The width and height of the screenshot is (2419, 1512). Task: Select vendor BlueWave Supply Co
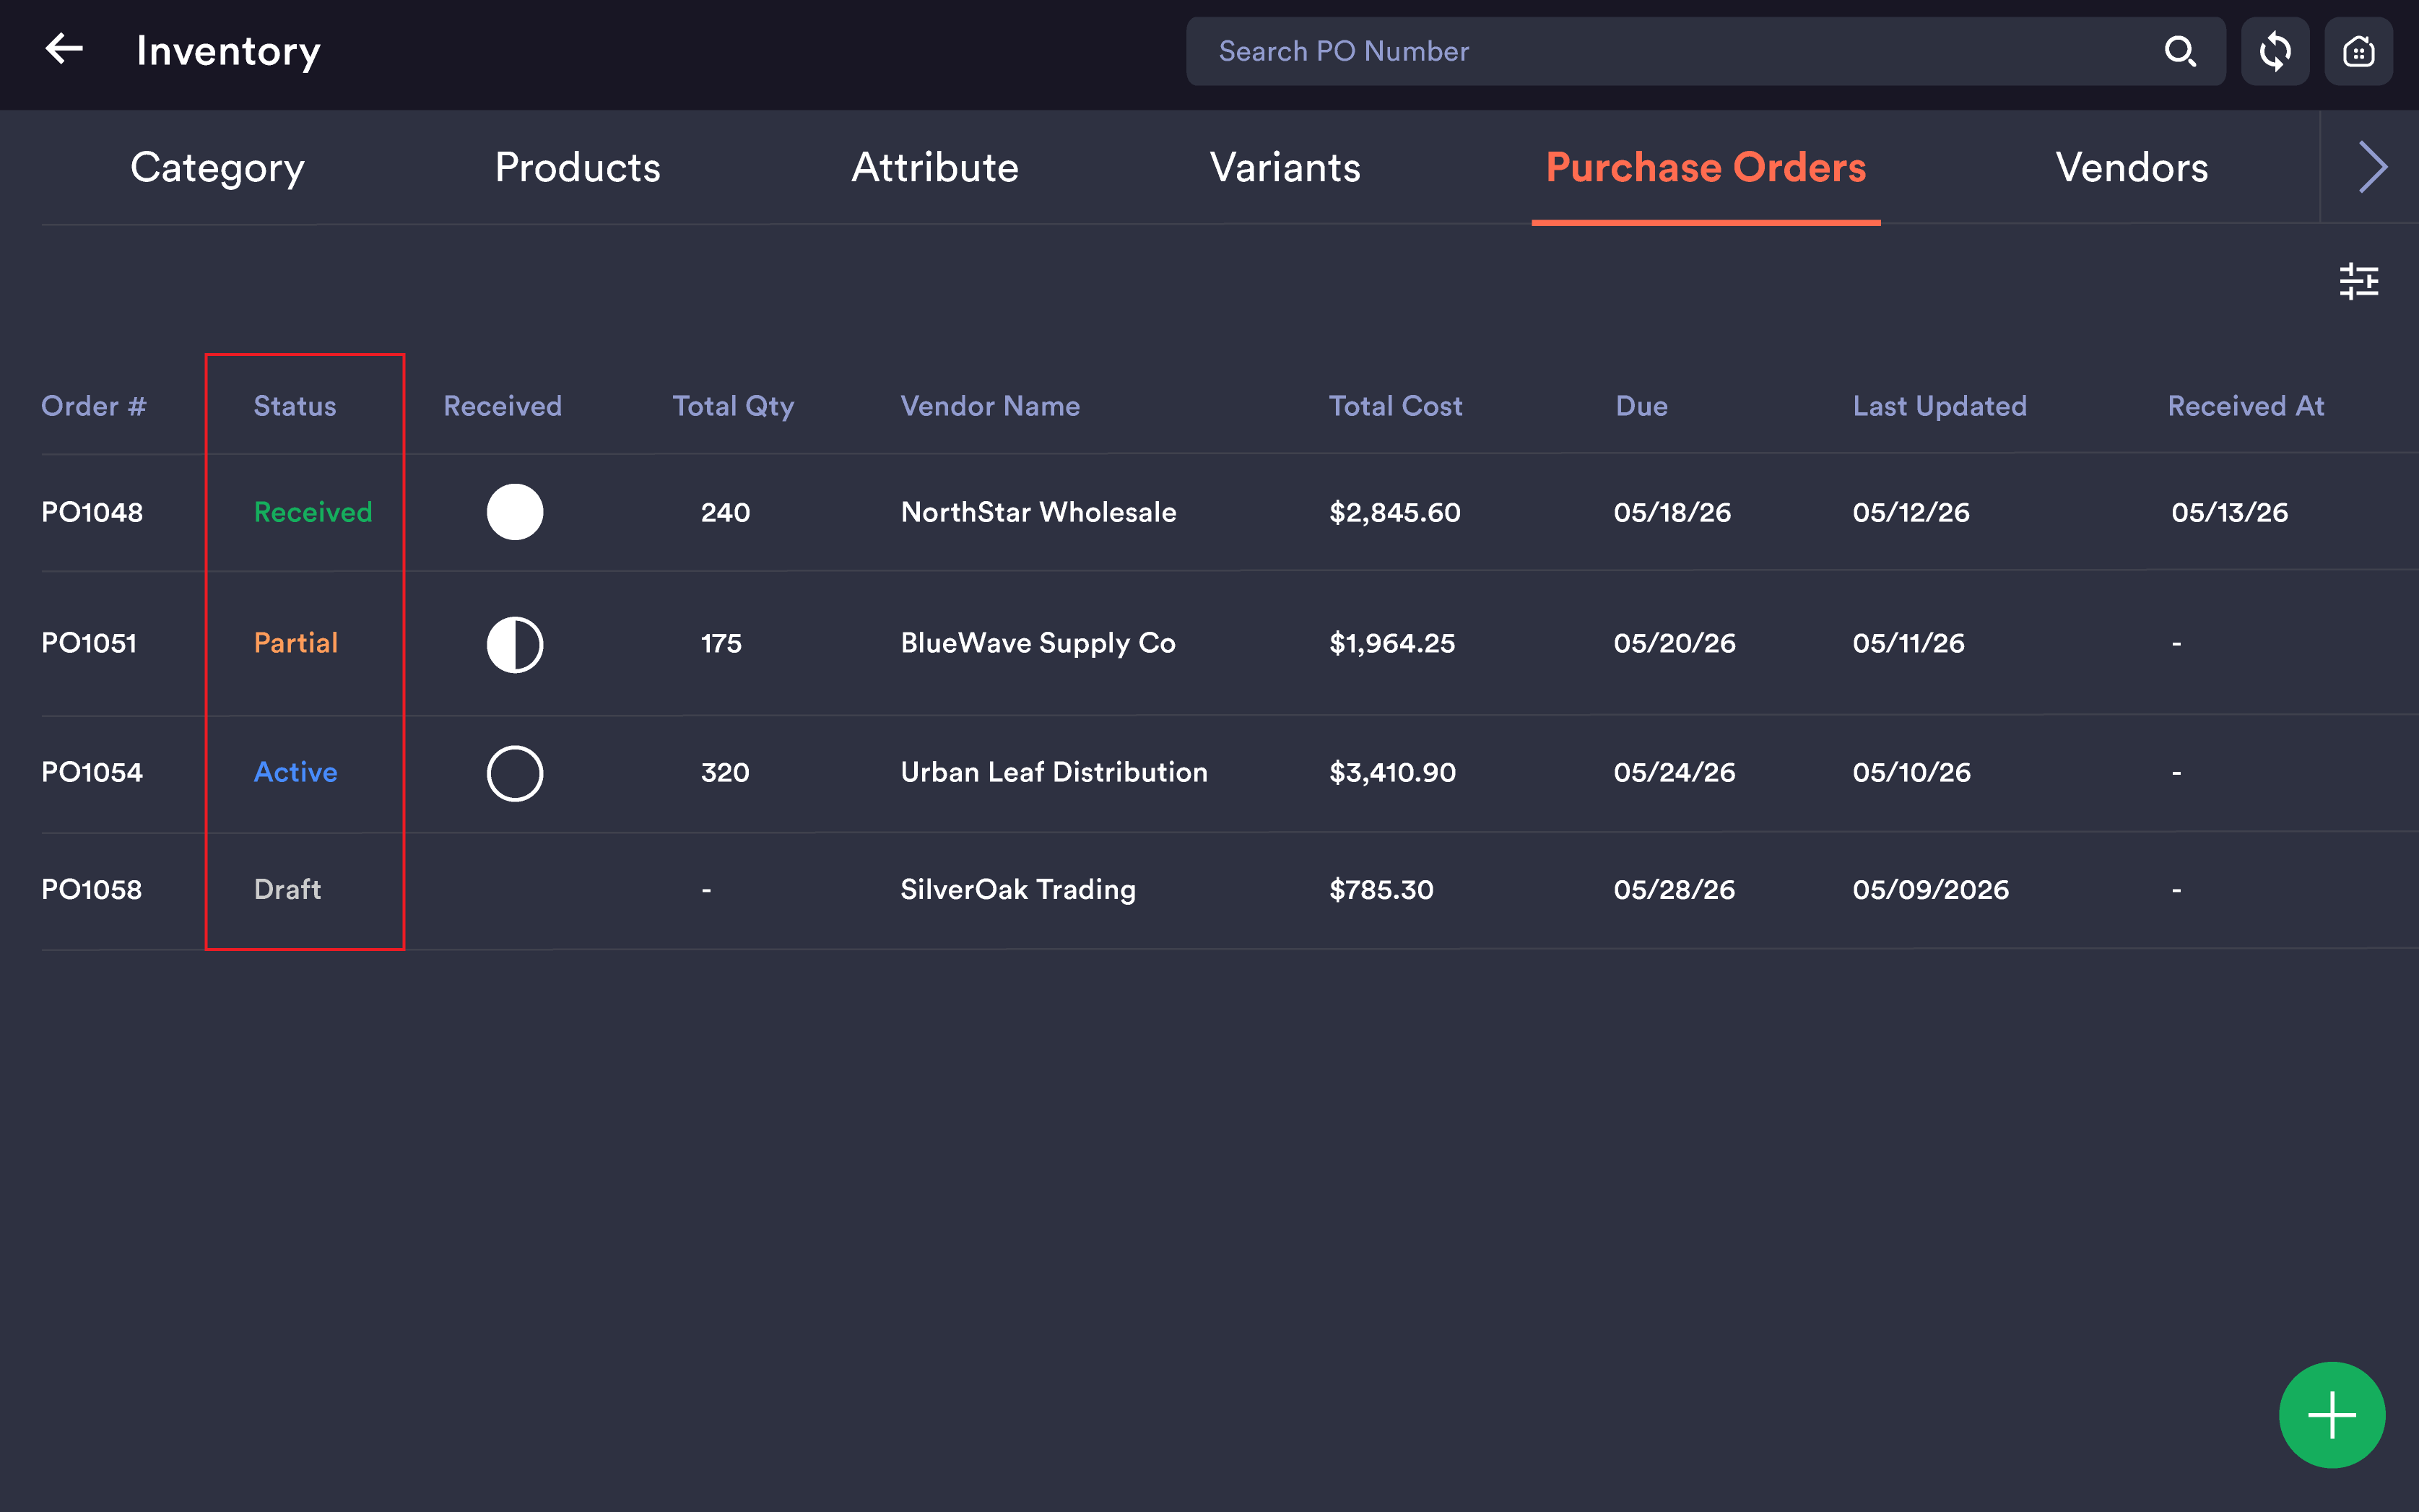[x=1038, y=643]
